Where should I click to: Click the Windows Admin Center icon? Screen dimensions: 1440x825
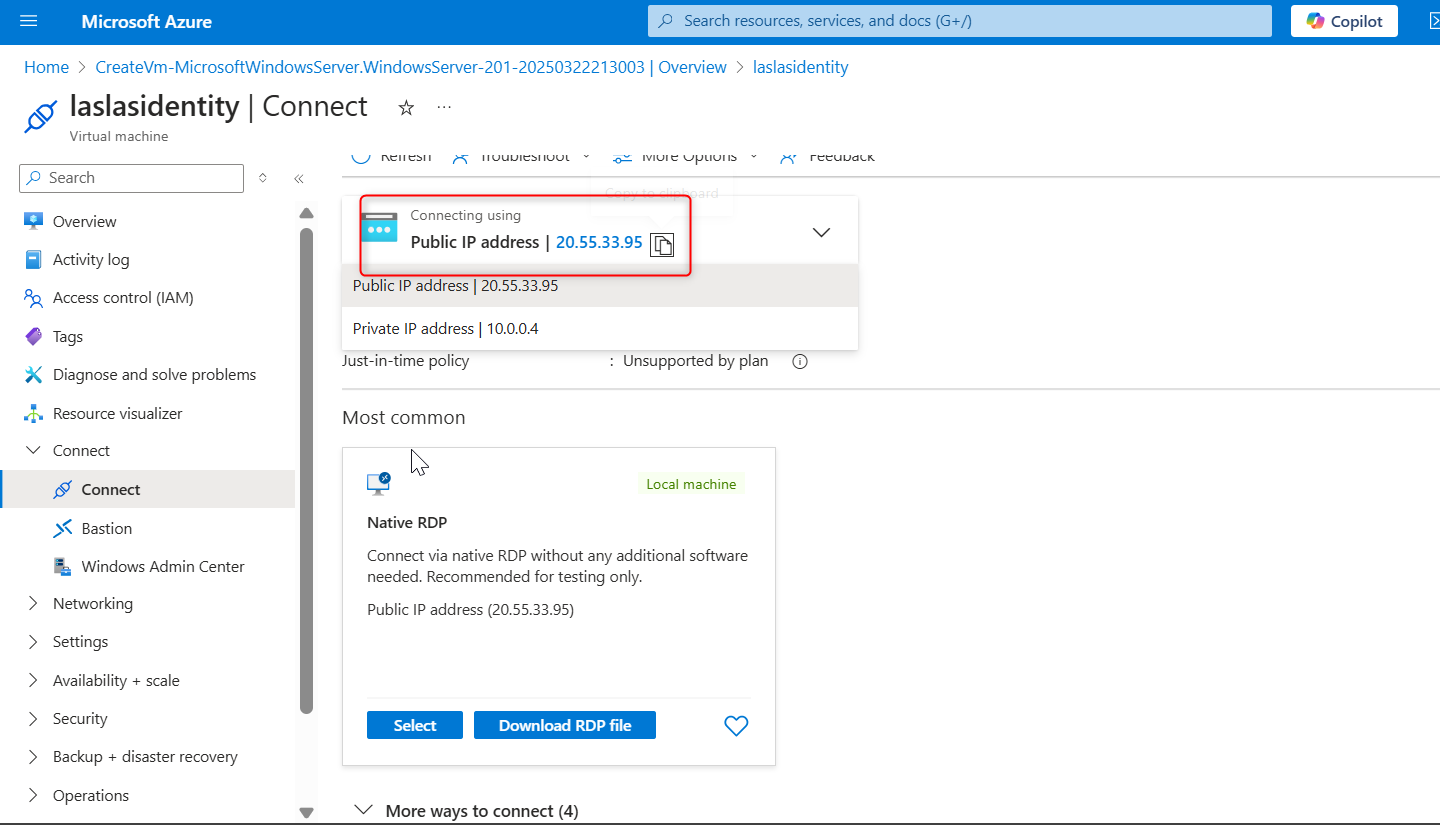tap(63, 566)
